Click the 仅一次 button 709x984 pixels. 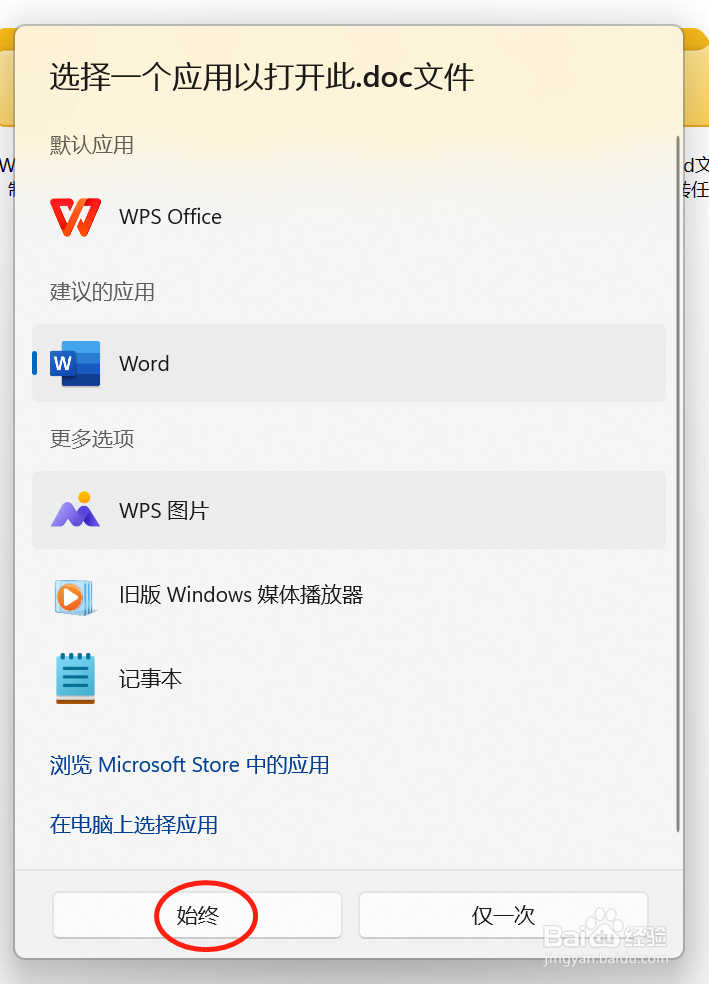click(x=503, y=916)
